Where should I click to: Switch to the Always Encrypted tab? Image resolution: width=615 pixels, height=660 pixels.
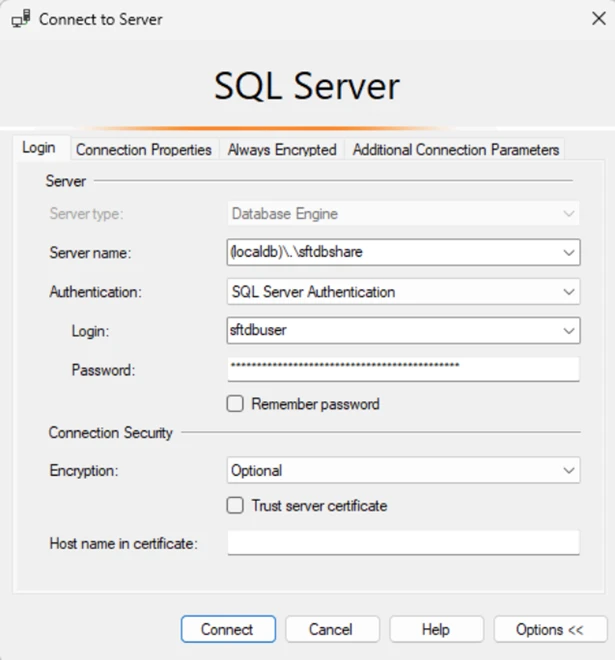click(x=282, y=149)
